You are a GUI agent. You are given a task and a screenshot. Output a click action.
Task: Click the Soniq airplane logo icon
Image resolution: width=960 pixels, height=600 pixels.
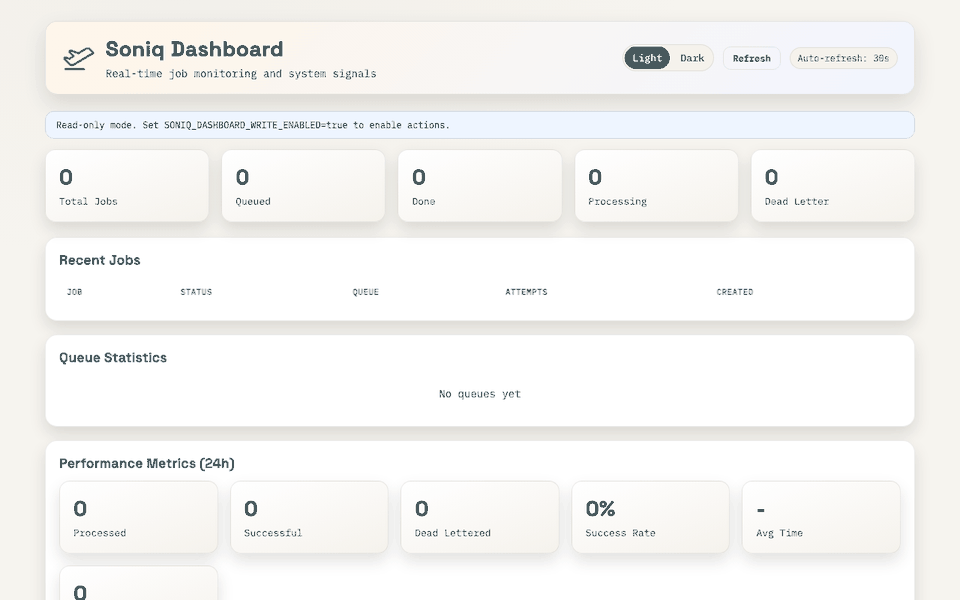click(x=78, y=58)
